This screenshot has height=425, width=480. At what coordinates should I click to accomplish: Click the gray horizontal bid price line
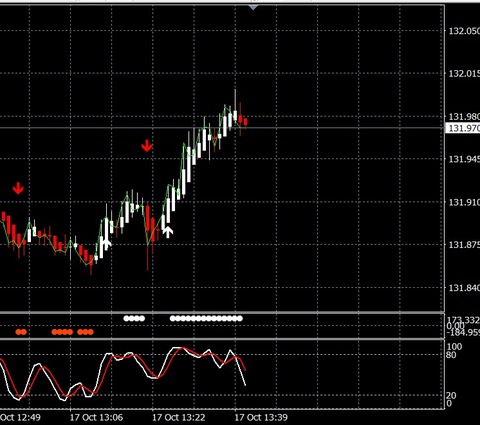222,128
